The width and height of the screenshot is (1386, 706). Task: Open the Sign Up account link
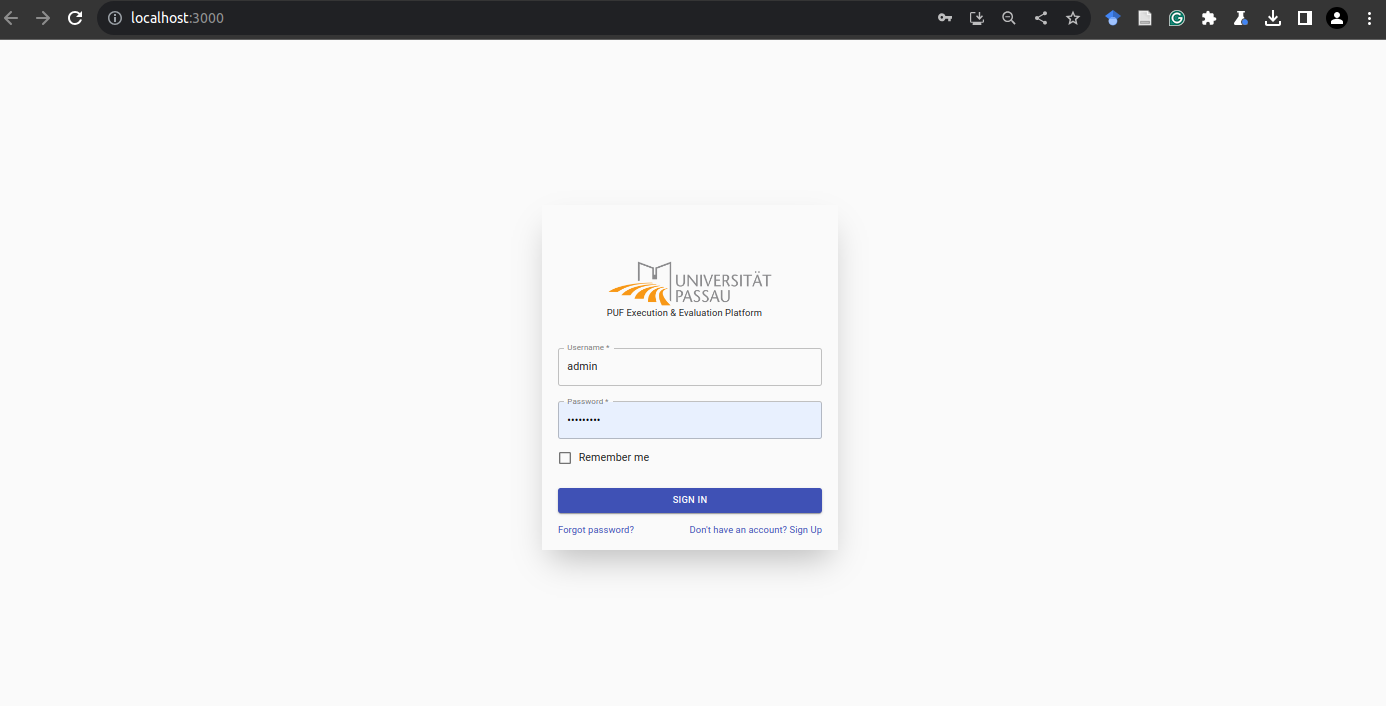[x=755, y=530]
